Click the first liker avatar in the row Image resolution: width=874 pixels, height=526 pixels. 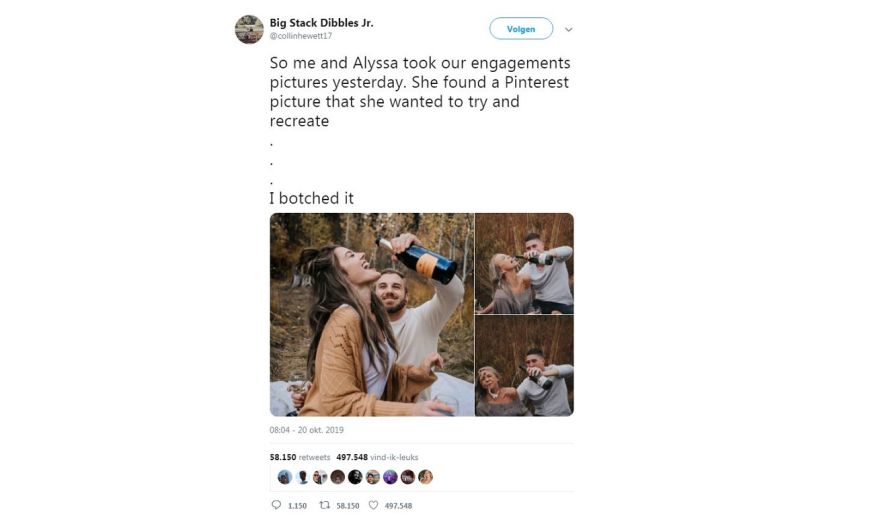tap(284, 477)
